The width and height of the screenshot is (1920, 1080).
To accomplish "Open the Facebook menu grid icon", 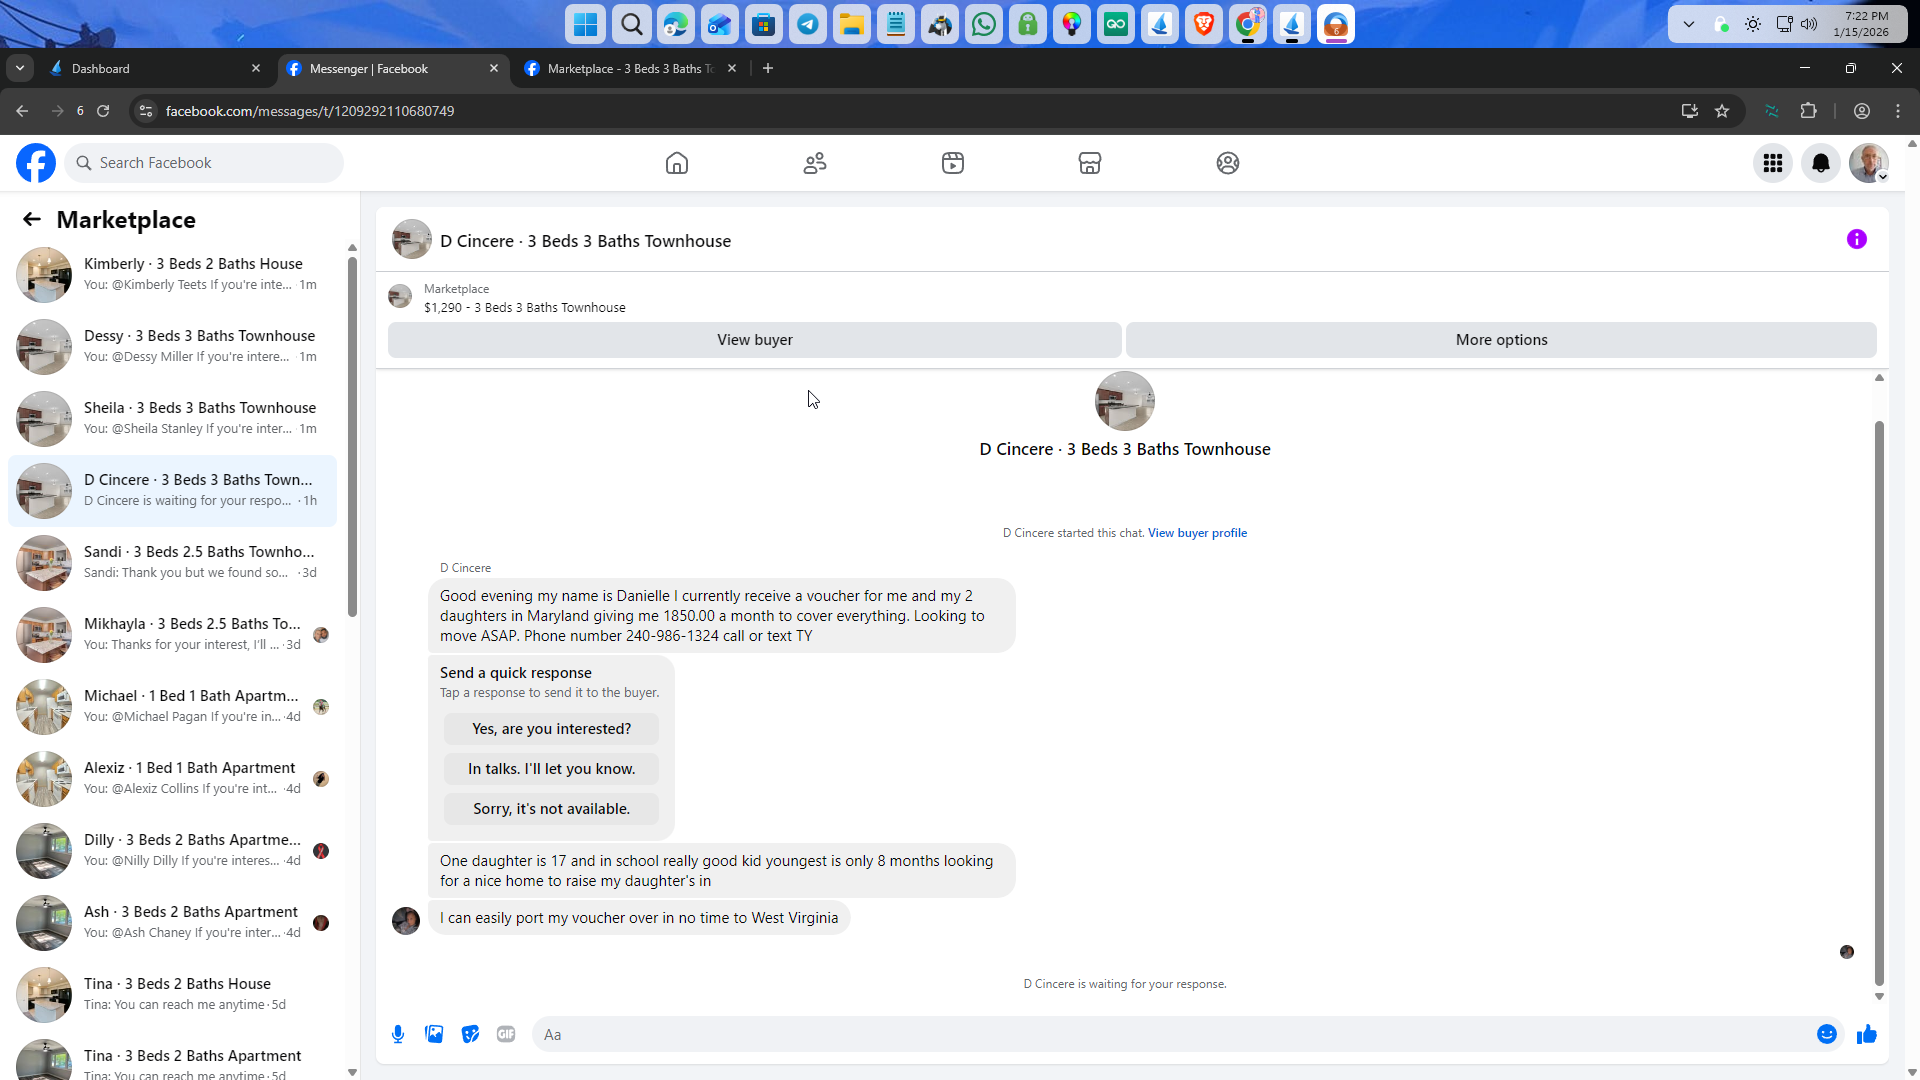I will tap(1772, 163).
